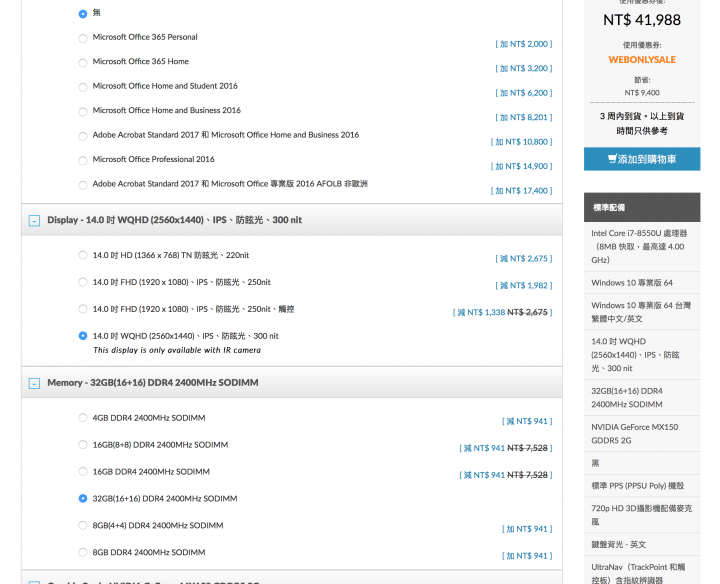The height and width of the screenshot is (584, 720).
Task: Collapse the Display section
Action: click(34, 220)
